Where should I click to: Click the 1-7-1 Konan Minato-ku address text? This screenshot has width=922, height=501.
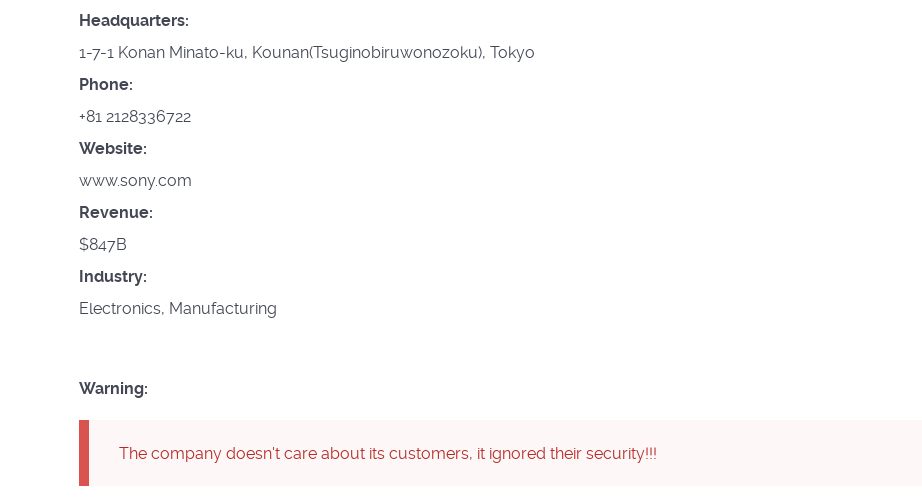point(162,52)
